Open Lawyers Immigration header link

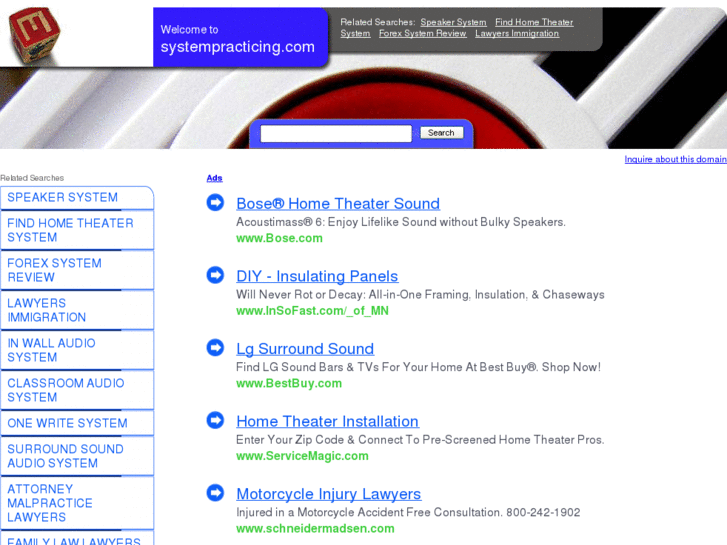(517, 33)
